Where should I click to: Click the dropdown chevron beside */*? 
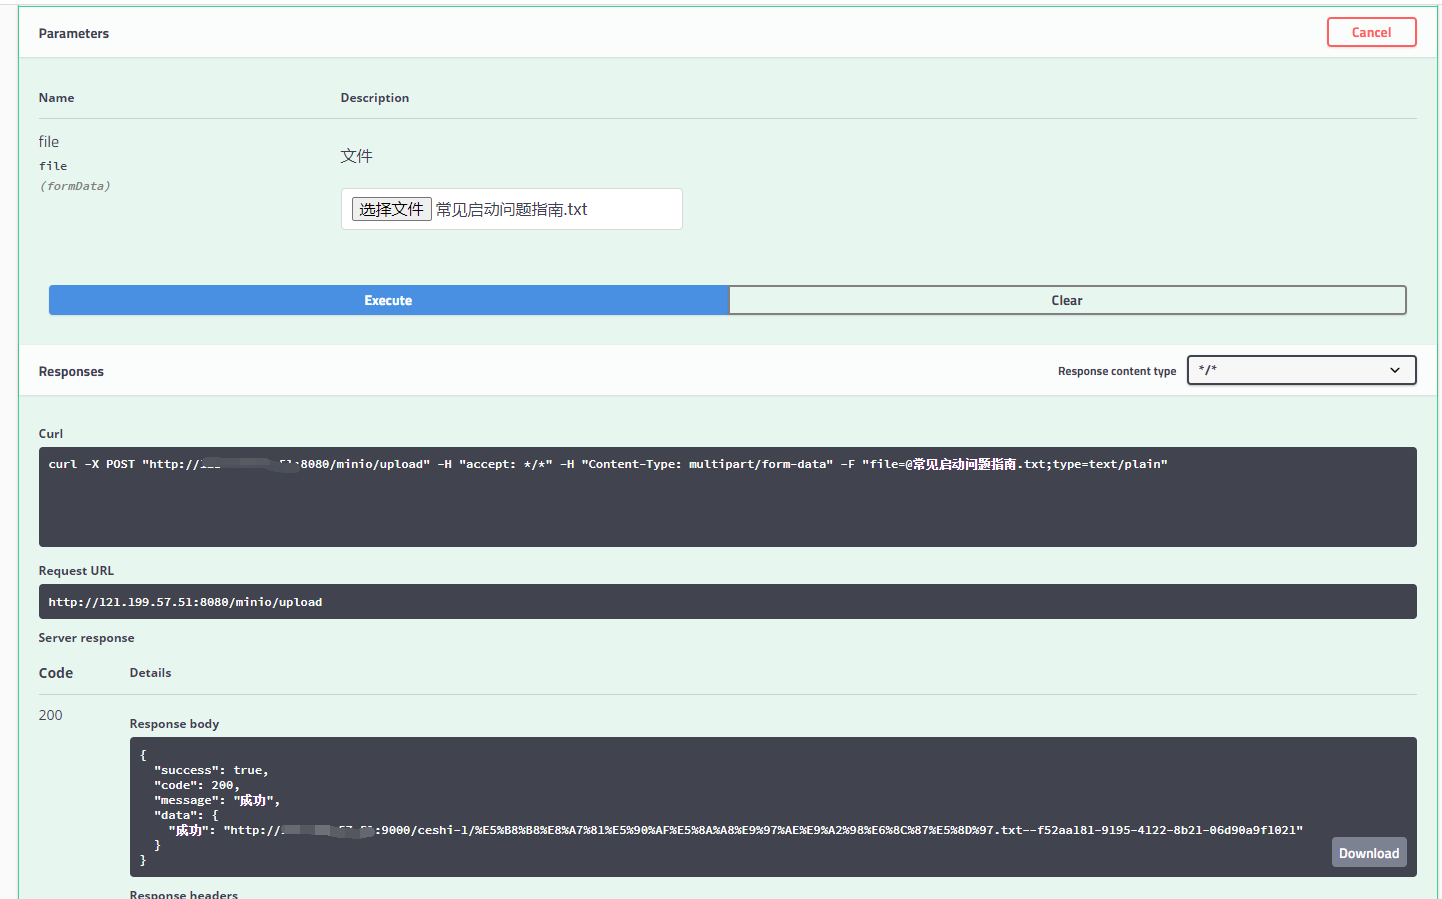(1395, 370)
